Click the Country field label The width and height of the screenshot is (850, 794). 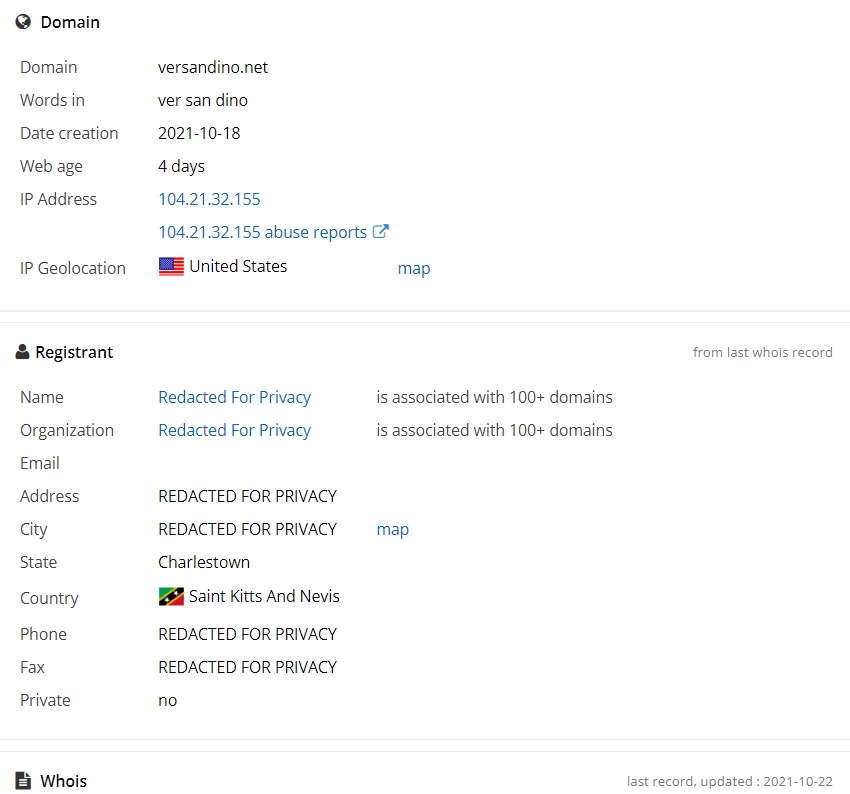[x=49, y=598]
